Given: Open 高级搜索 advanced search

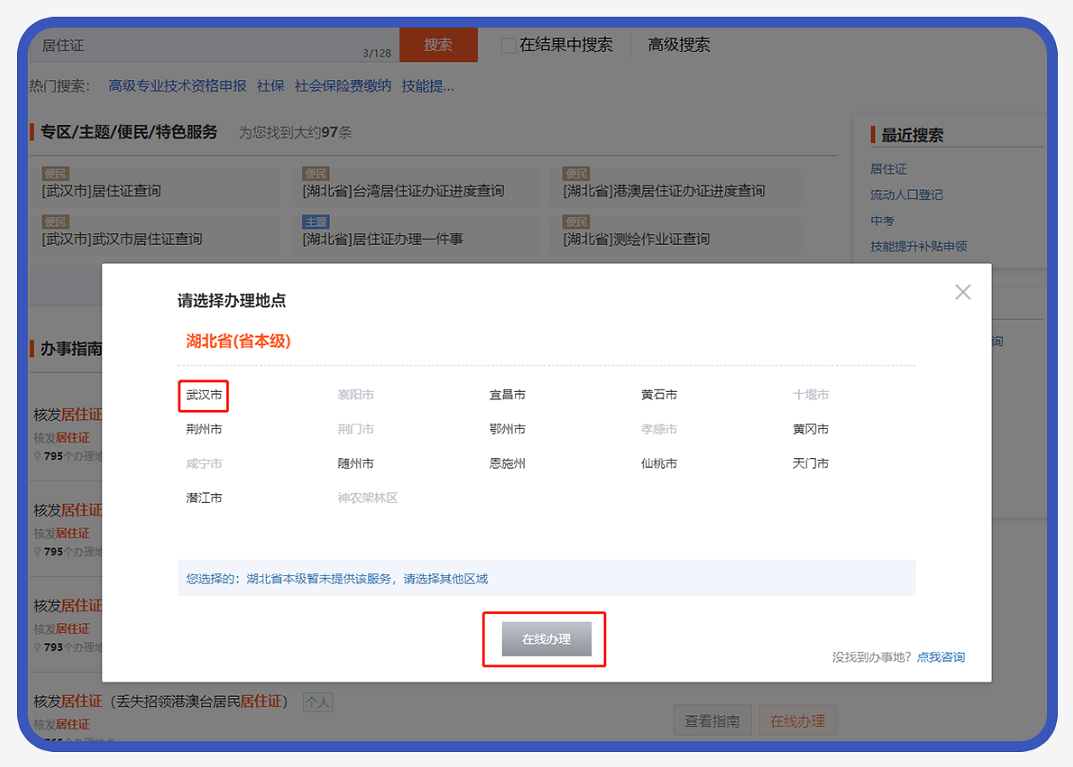Looking at the screenshot, I should pos(678,45).
